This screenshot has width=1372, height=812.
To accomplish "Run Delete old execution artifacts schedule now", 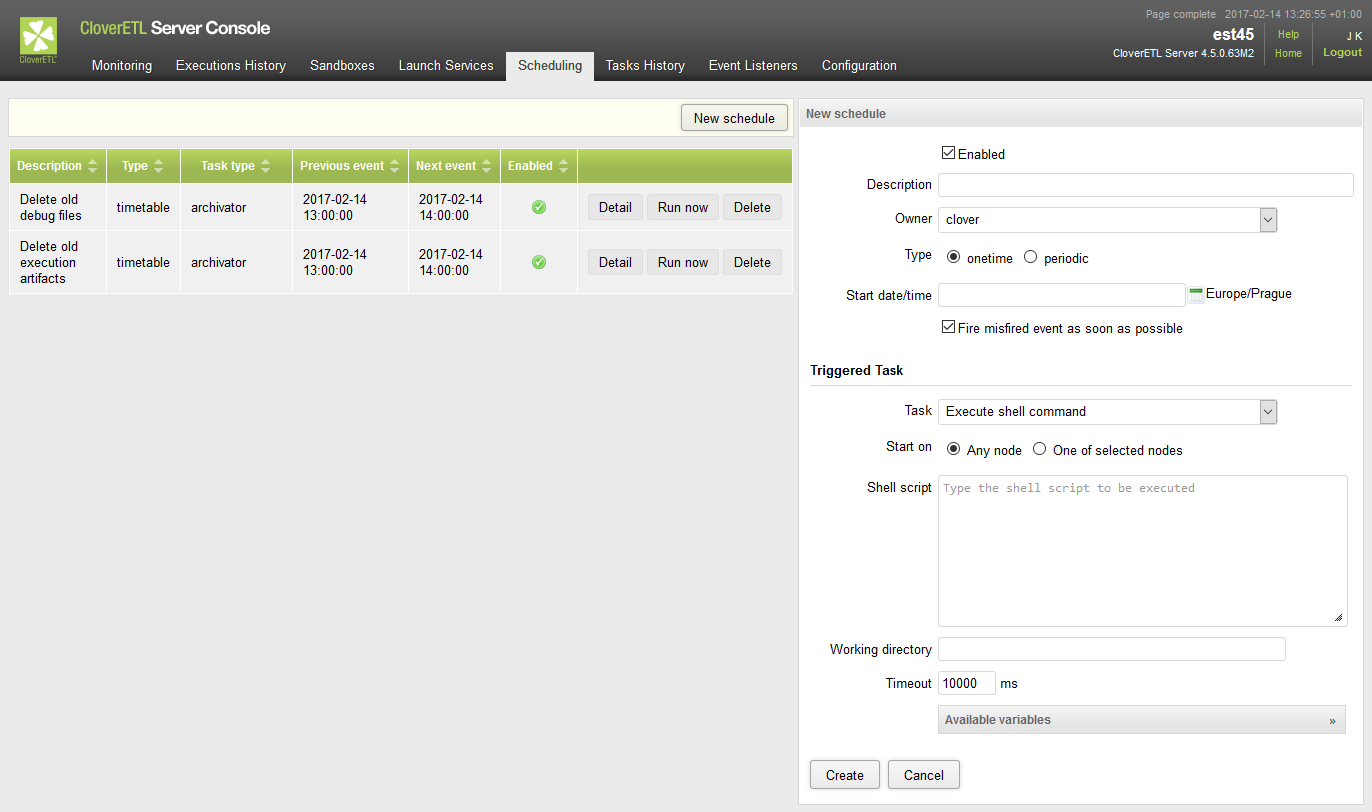I will [683, 262].
